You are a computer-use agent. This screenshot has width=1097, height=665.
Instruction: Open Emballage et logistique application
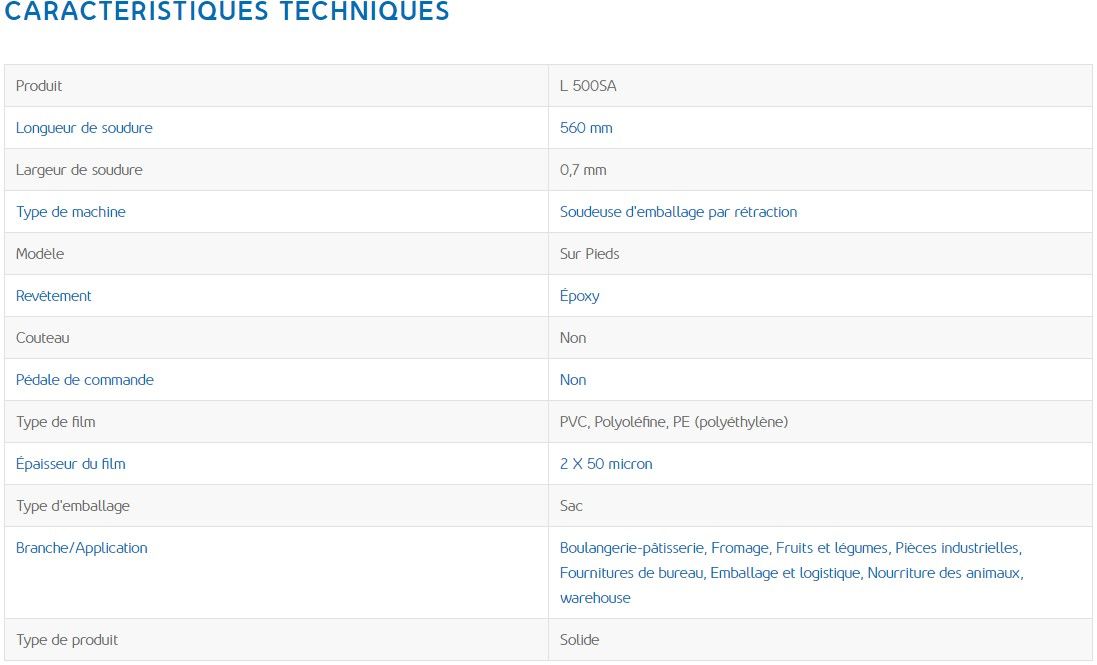785,573
